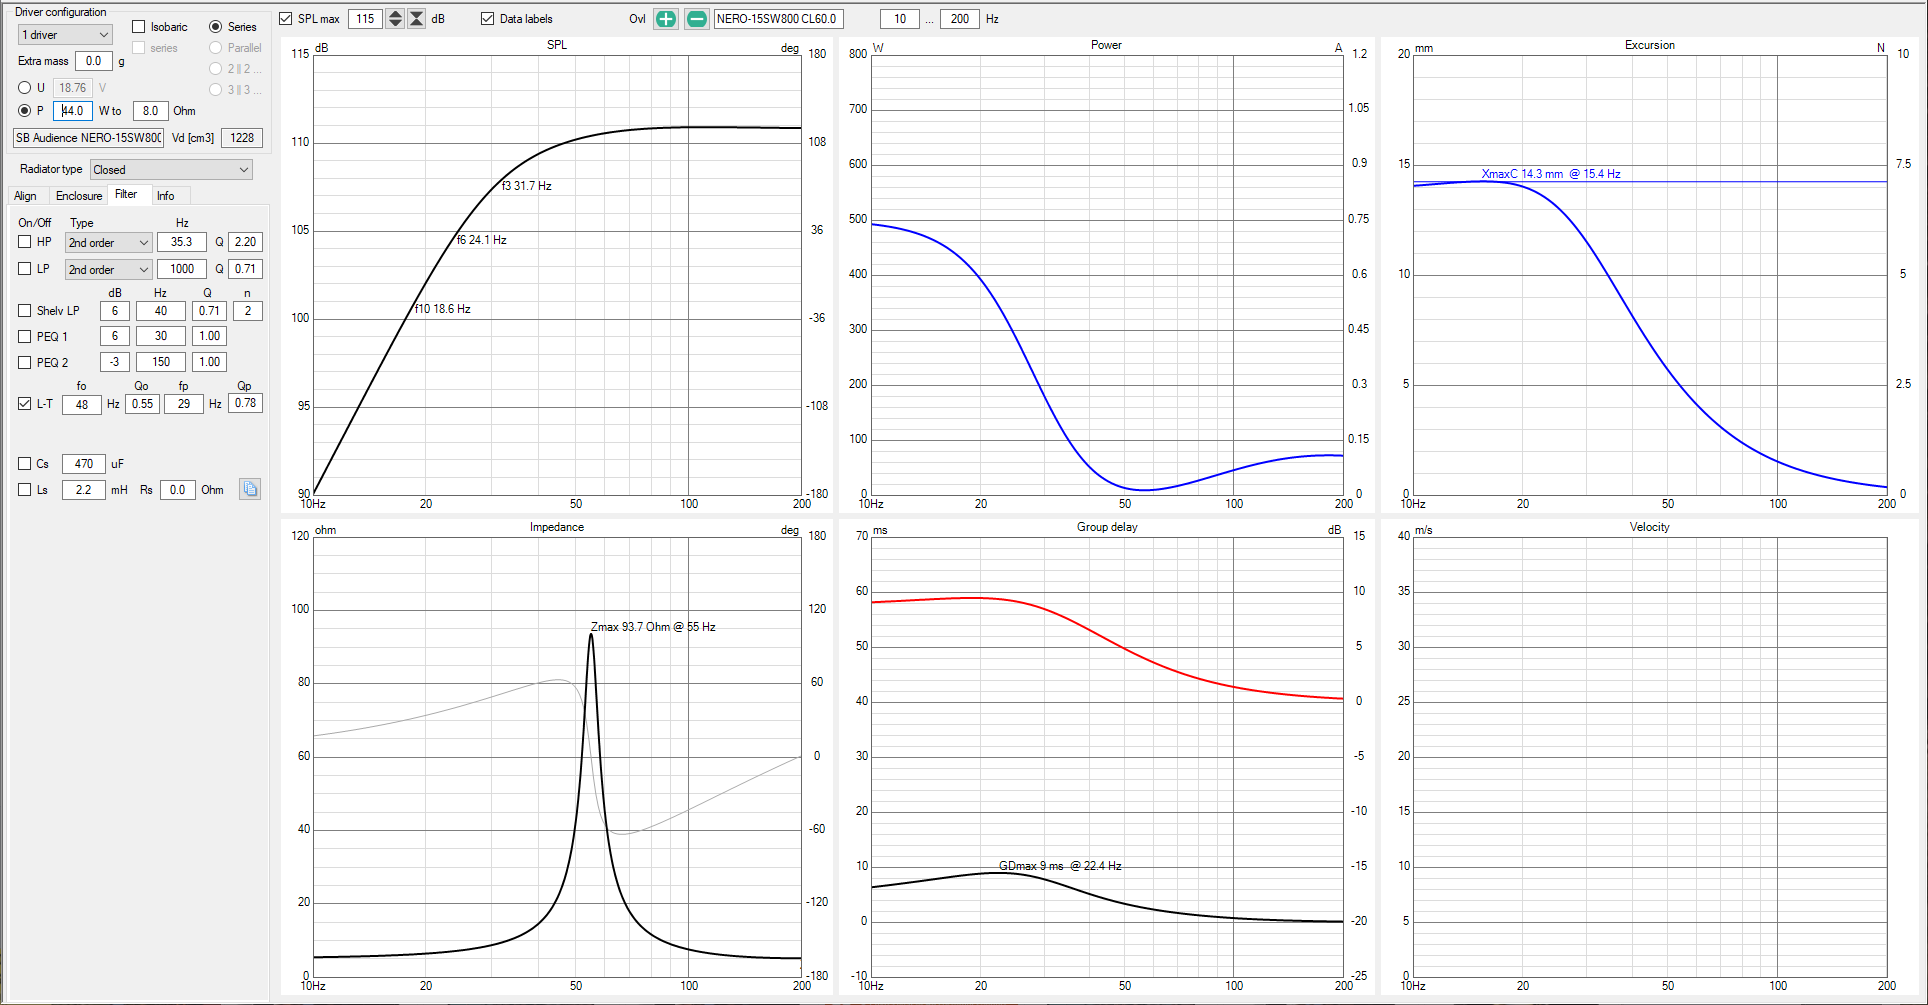Click the SPL max up/down spinner arrows
Image resolution: width=1928 pixels, height=1005 pixels.
tap(395, 19)
